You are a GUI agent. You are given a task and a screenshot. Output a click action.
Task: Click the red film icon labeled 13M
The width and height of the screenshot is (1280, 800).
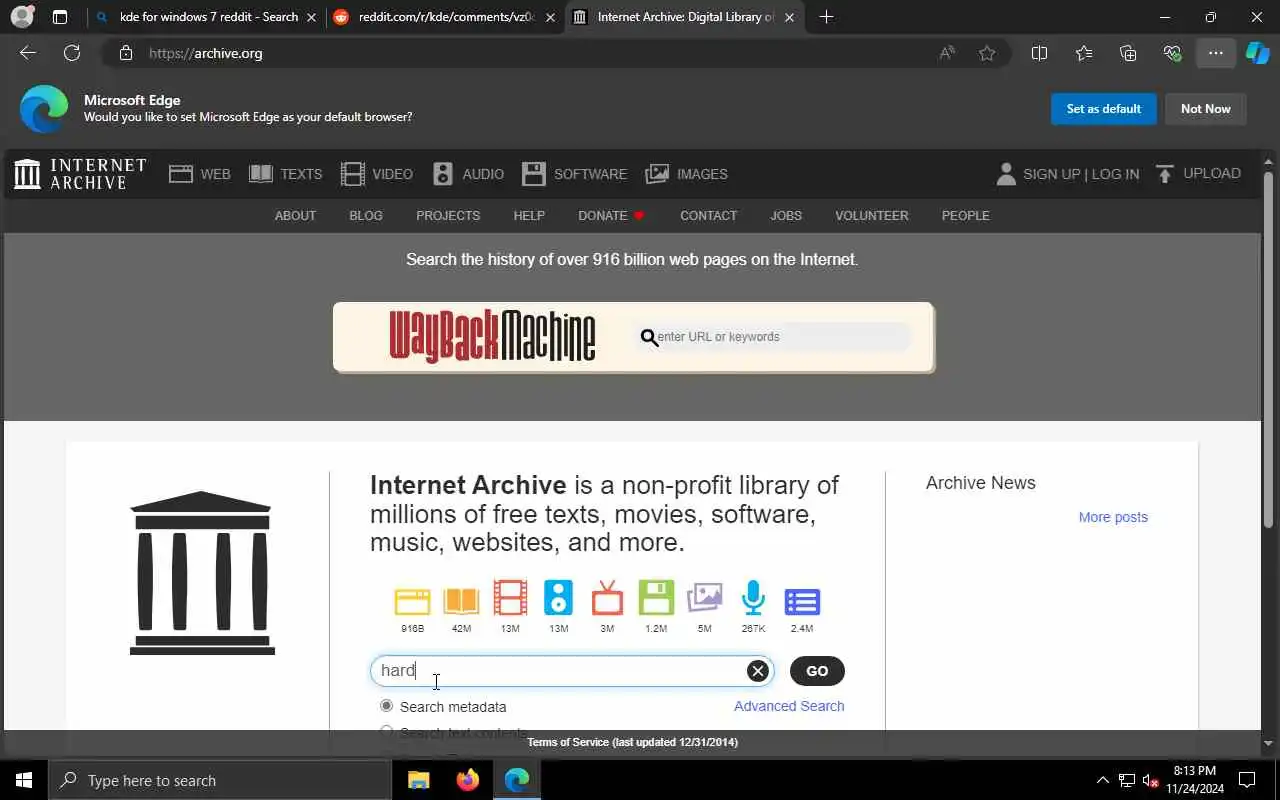pos(510,598)
